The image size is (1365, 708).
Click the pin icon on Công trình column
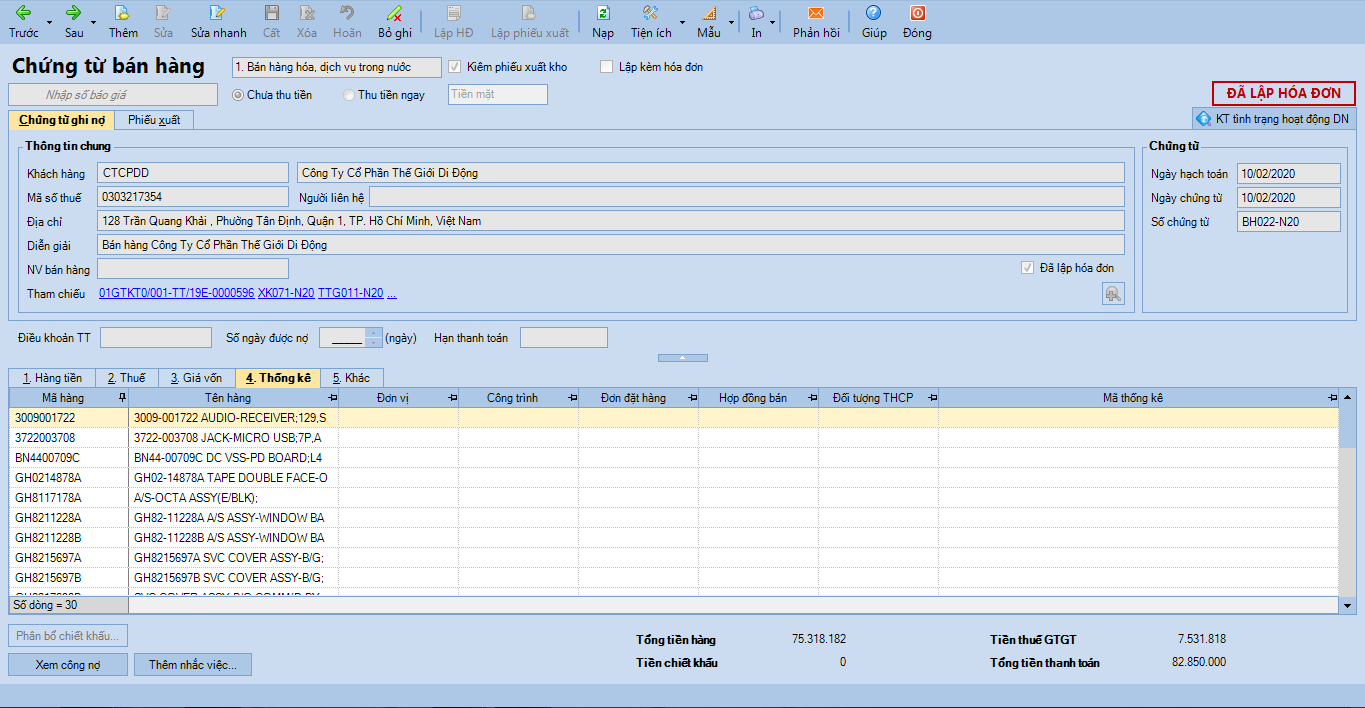pyautogui.click(x=572, y=398)
